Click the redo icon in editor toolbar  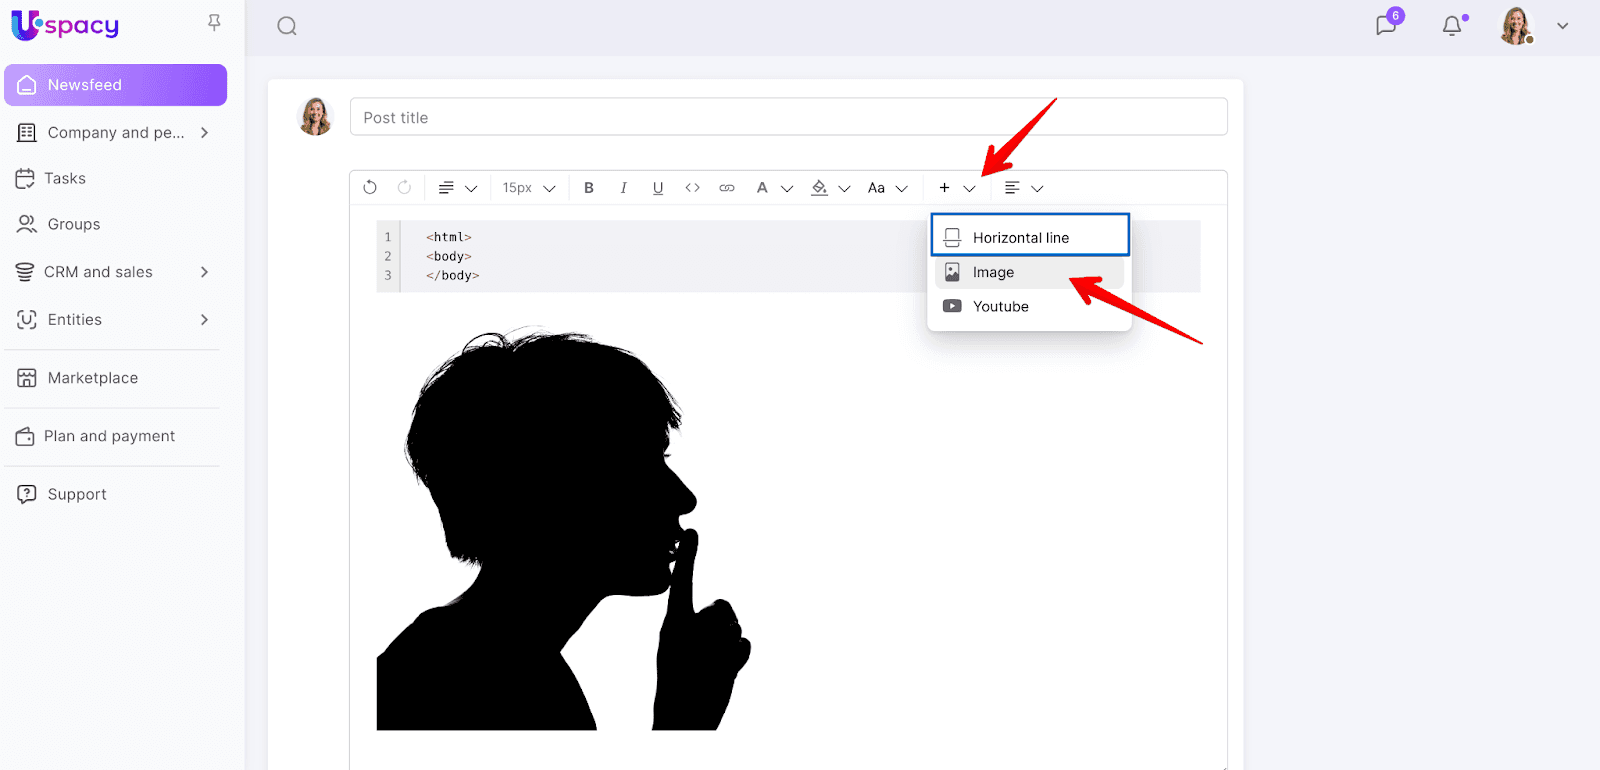[404, 188]
